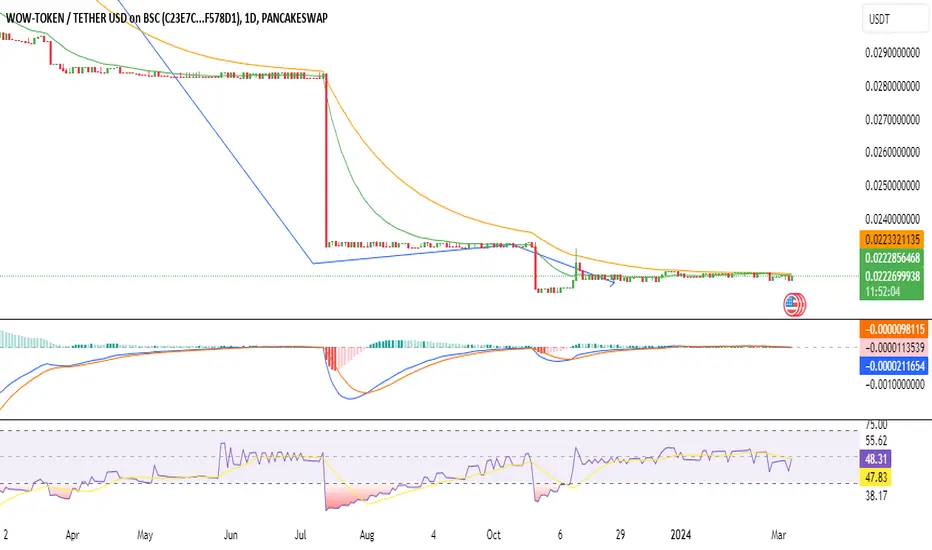This screenshot has width=932, height=550.
Task: Click the Aug label on time axis
Action: tap(367, 535)
